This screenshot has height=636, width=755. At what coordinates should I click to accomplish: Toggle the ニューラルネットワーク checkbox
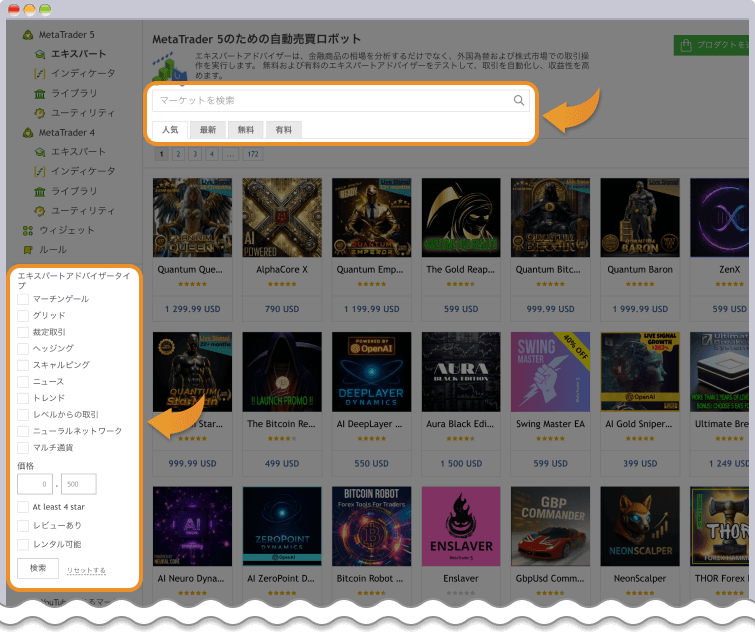(23, 431)
